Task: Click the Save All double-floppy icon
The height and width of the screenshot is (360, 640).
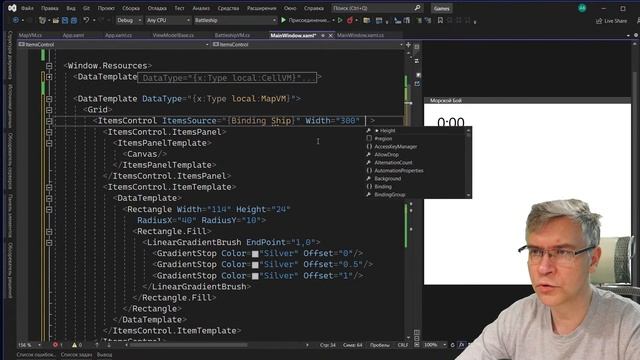Action: 74,20
